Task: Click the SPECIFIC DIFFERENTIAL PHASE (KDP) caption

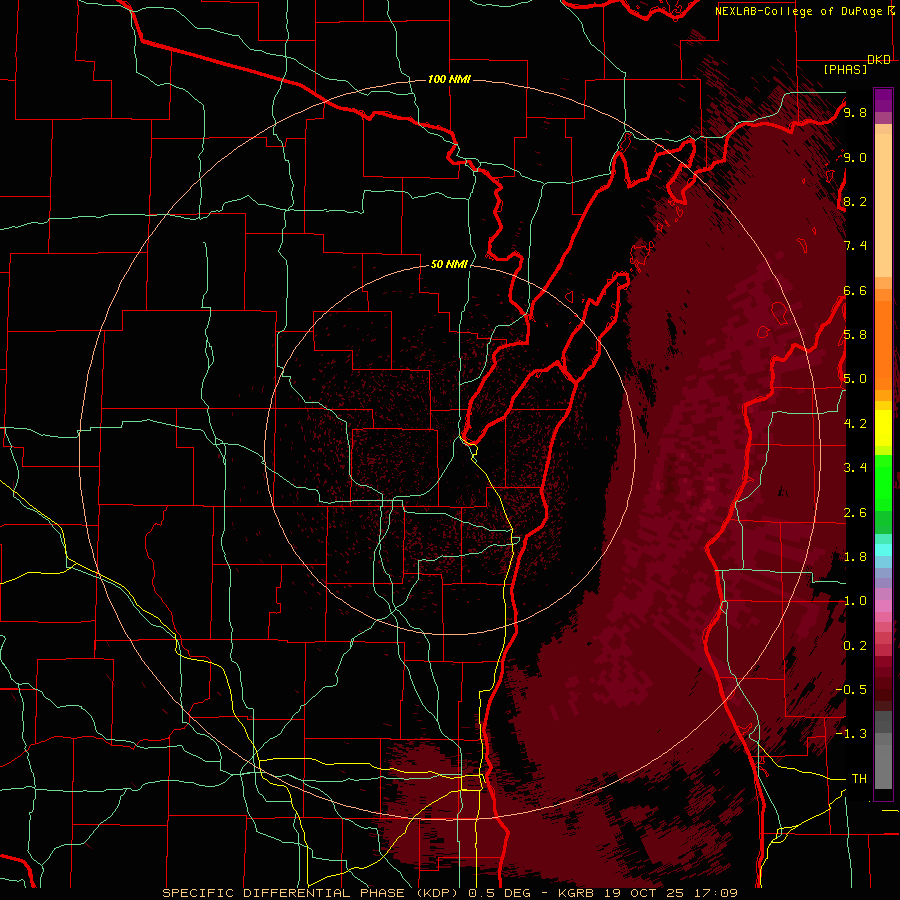Action: (x=312, y=893)
